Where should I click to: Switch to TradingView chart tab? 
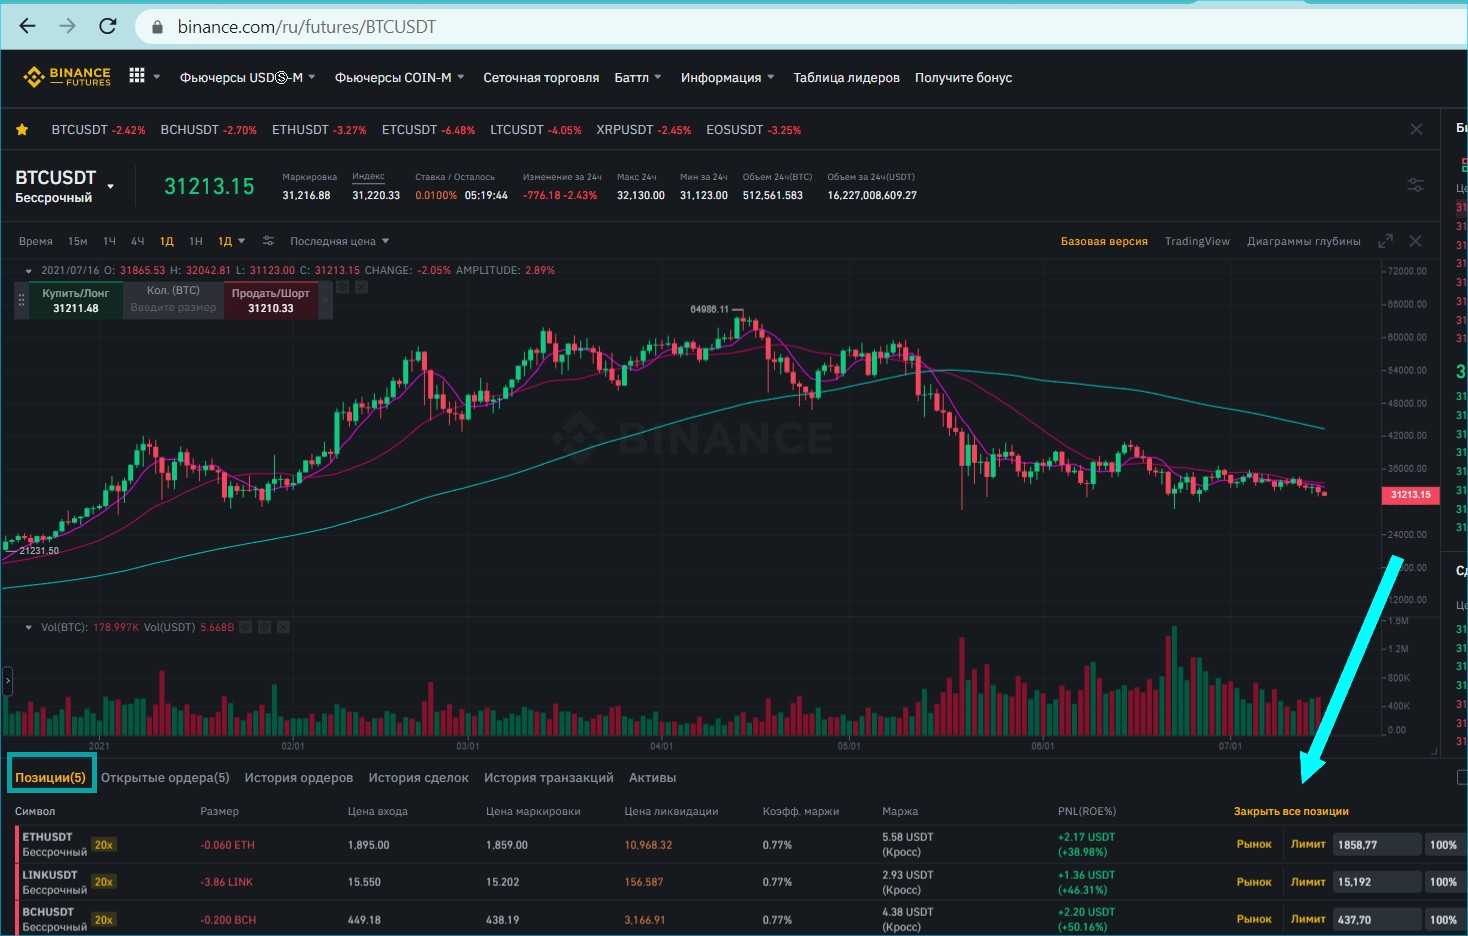(1197, 241)
